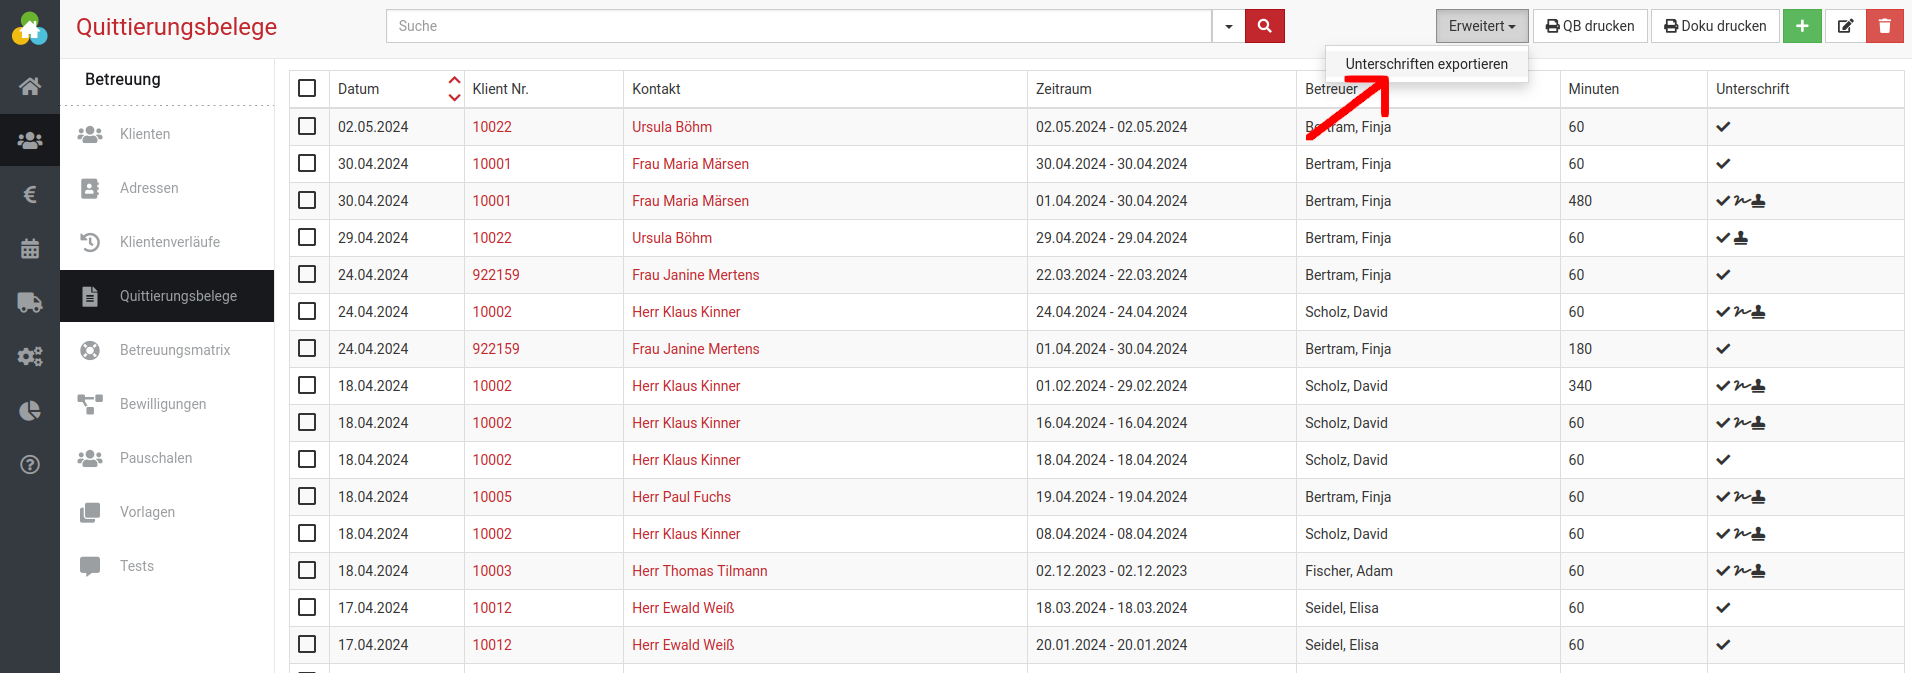The image size is (1912, 673).
Task: Click the red trash delete button
Action: tap(1884, 26)
